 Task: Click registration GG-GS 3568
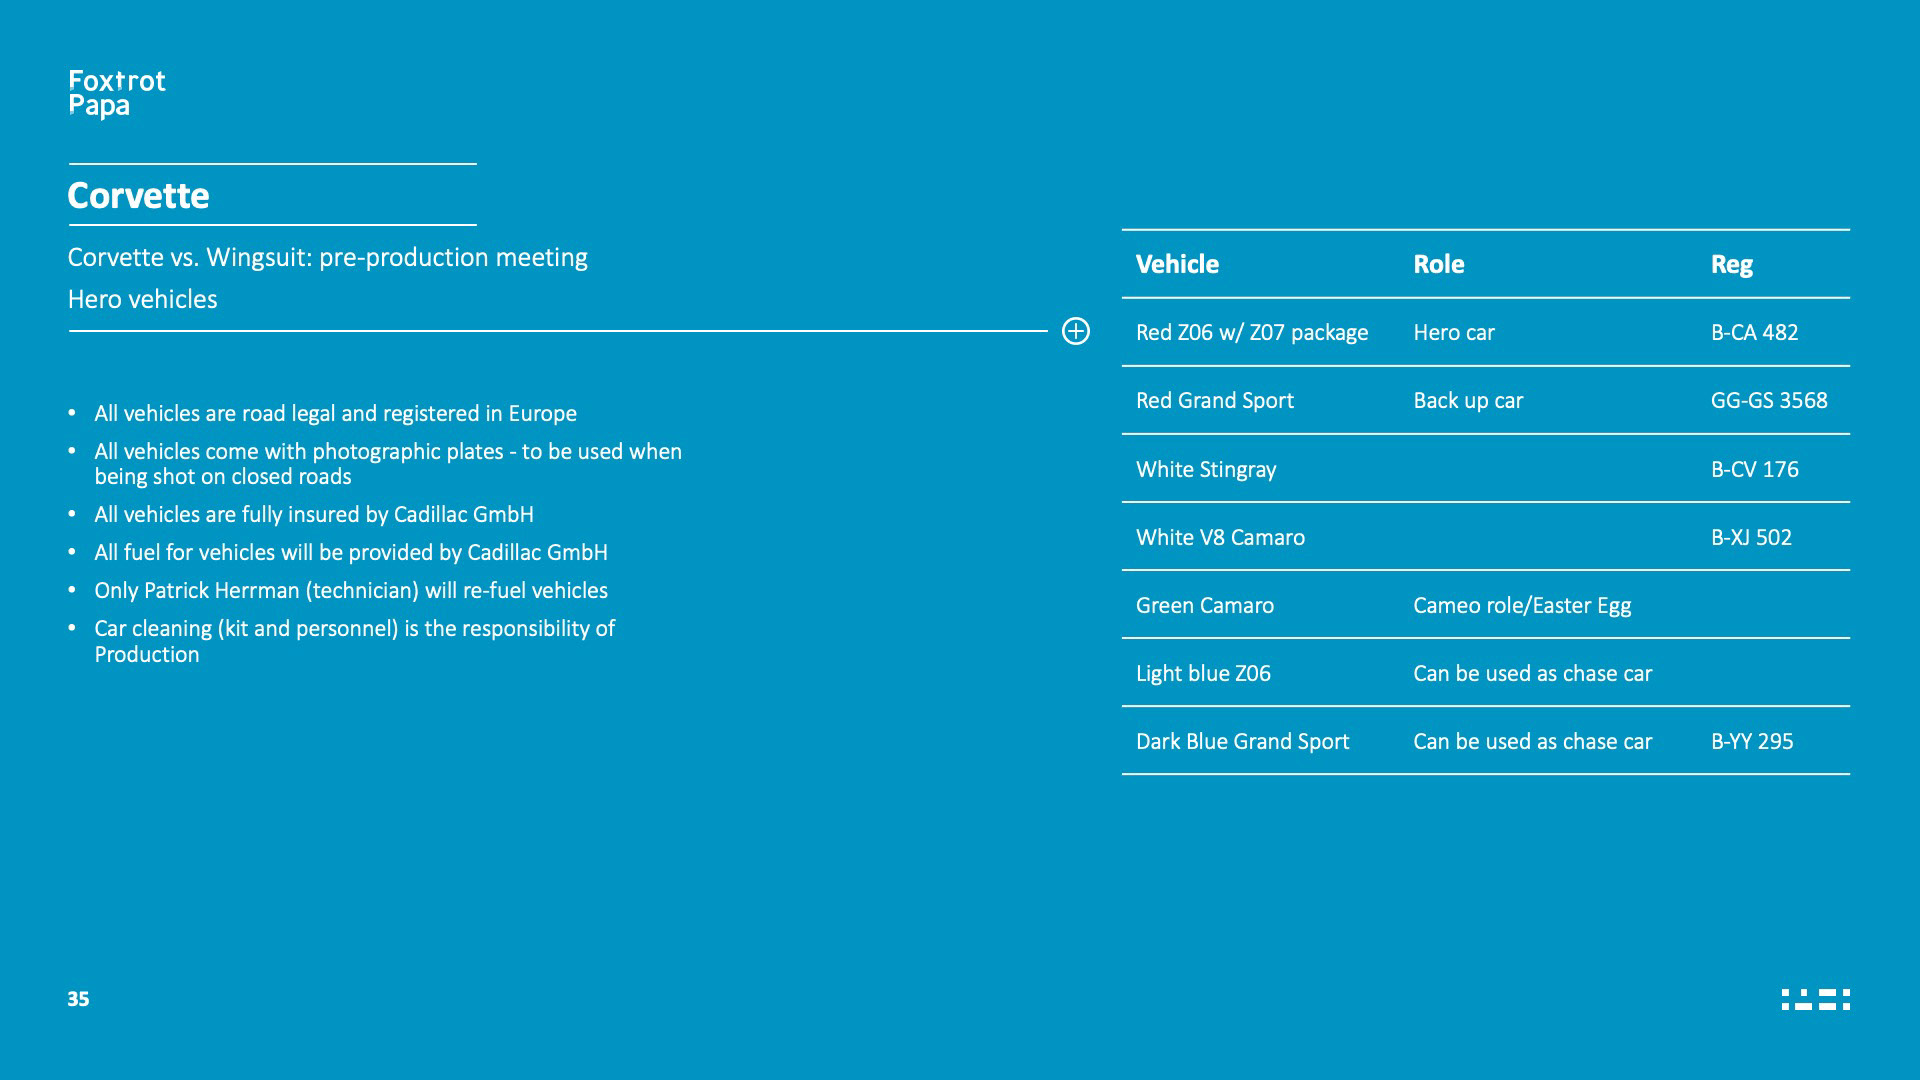pos(1768,400)
